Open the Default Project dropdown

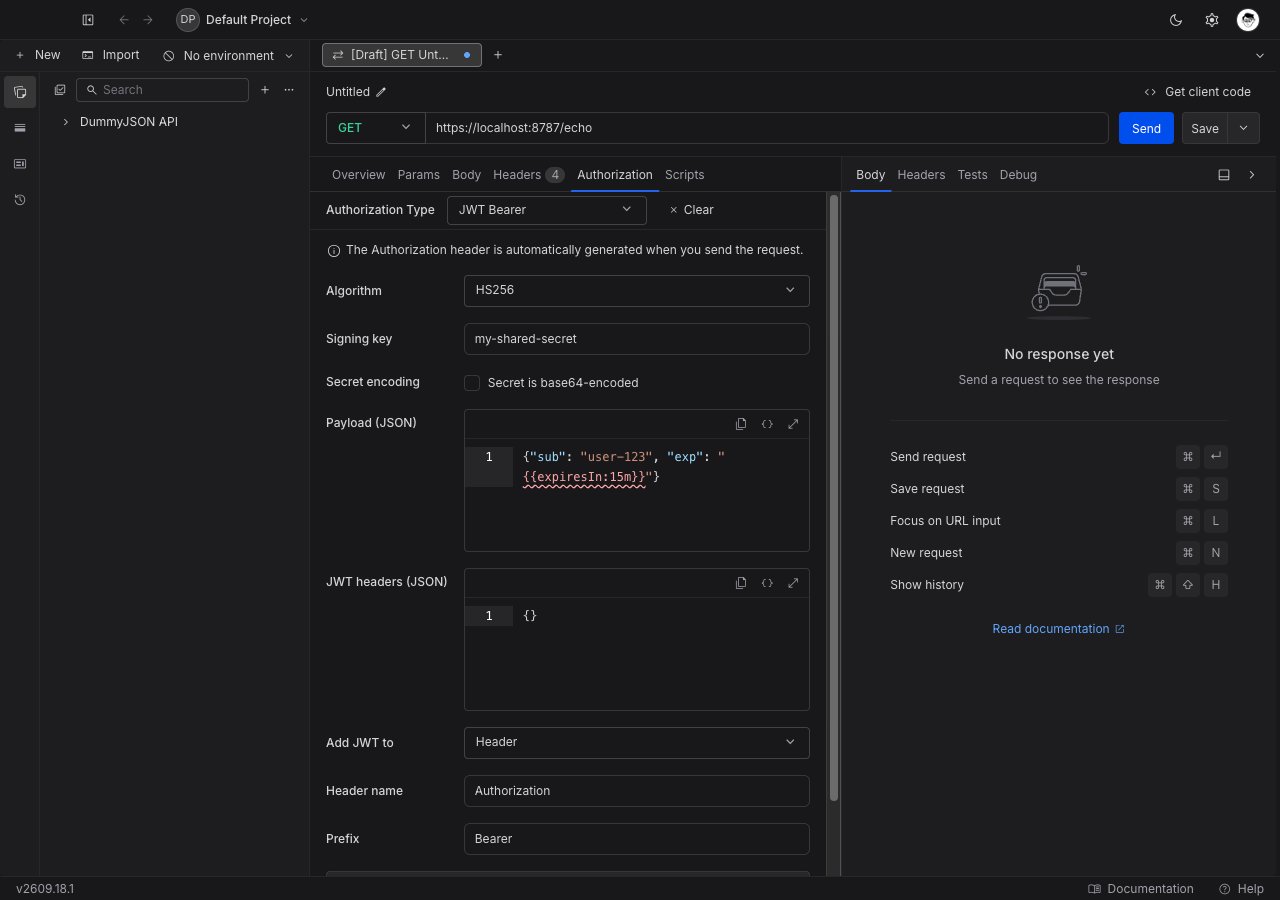[243, 20]
